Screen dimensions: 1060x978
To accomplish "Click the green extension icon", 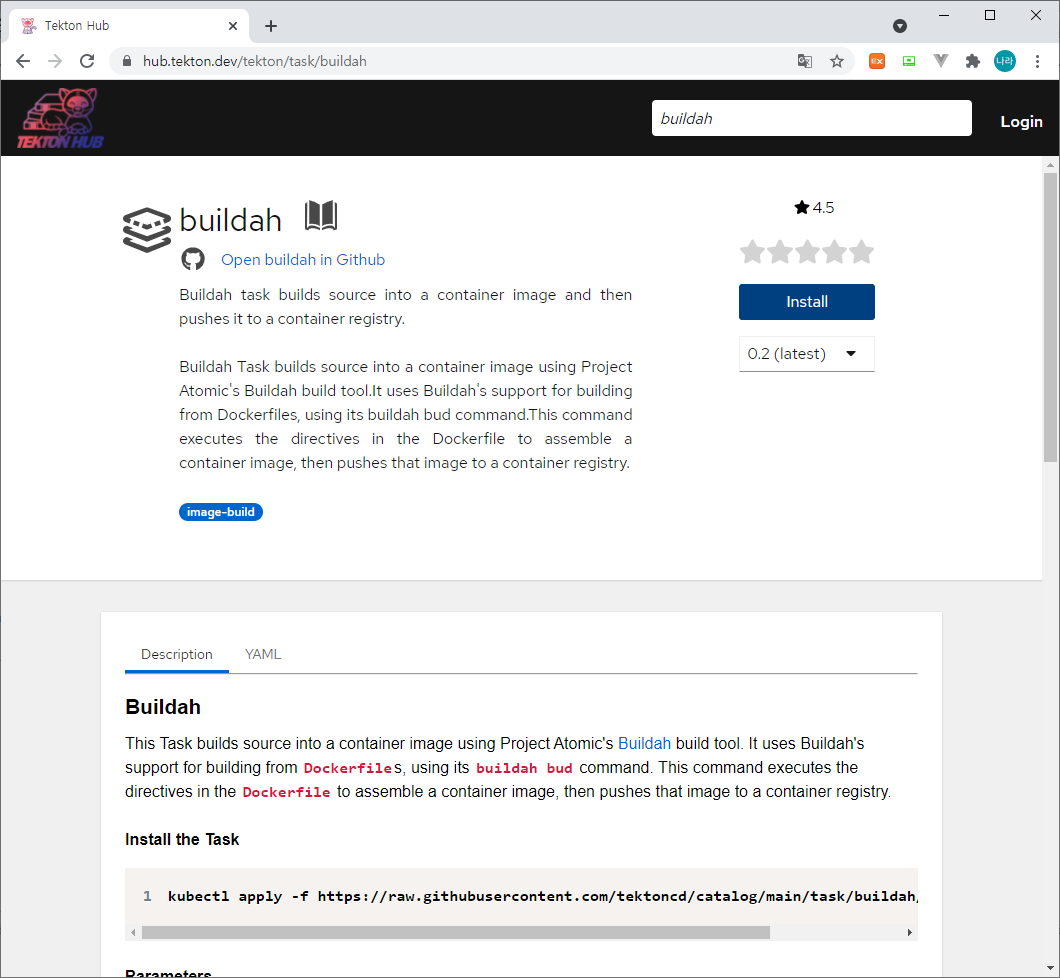I will point(909,61).
